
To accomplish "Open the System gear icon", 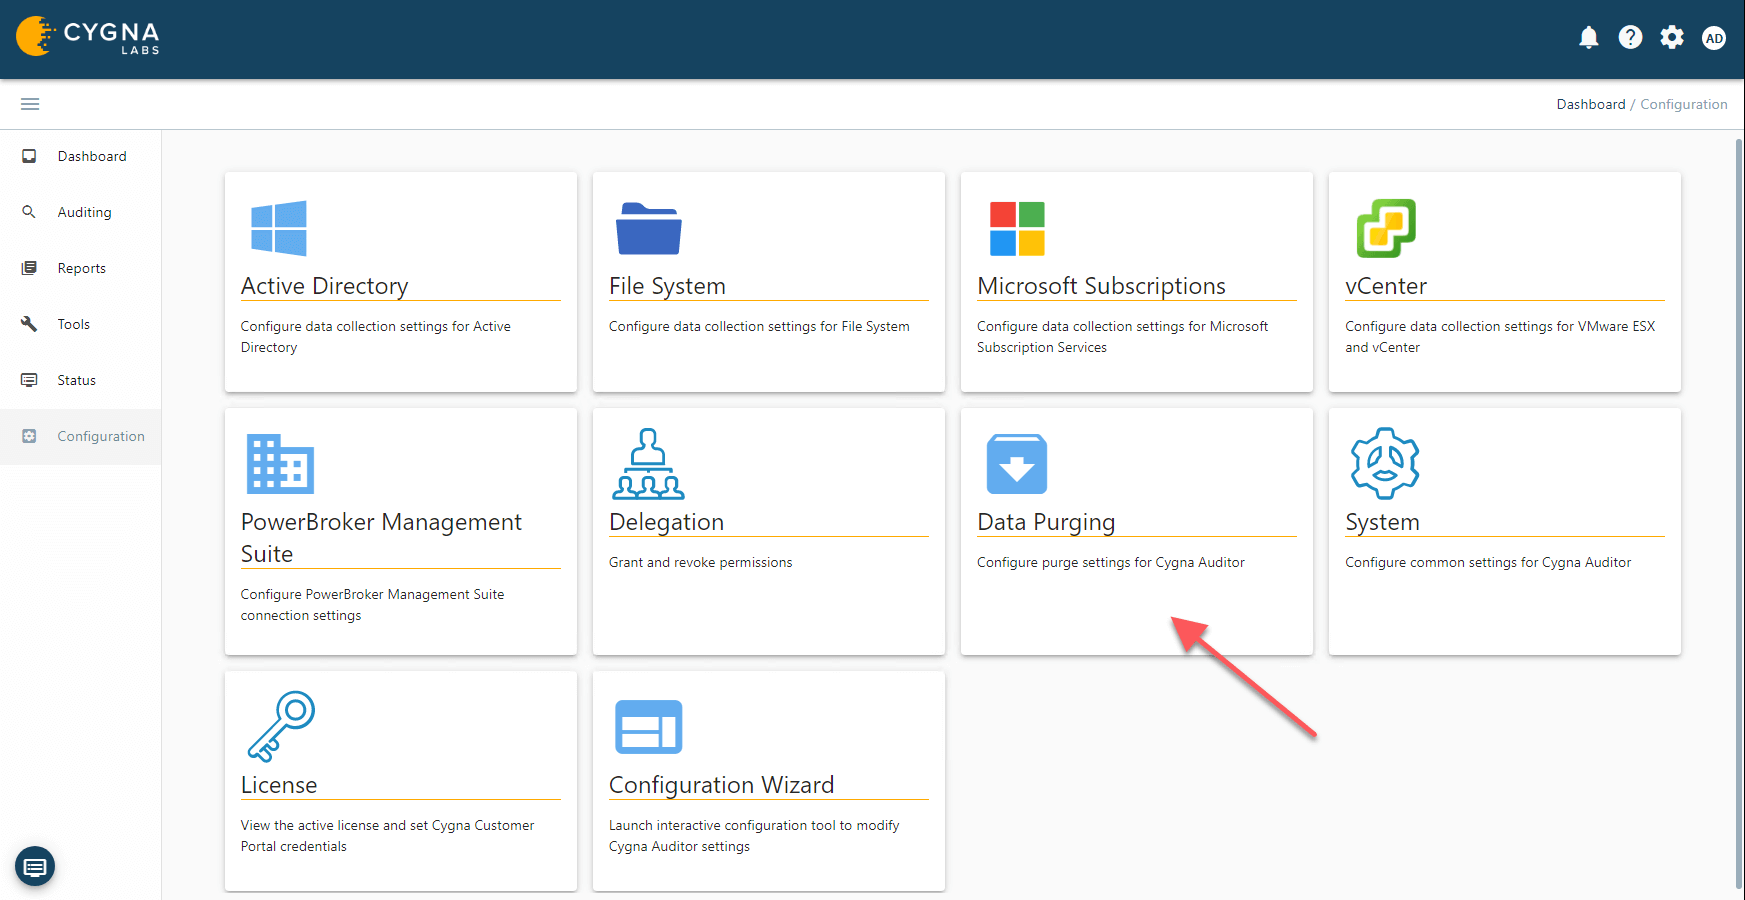I will pos(1384,463).
